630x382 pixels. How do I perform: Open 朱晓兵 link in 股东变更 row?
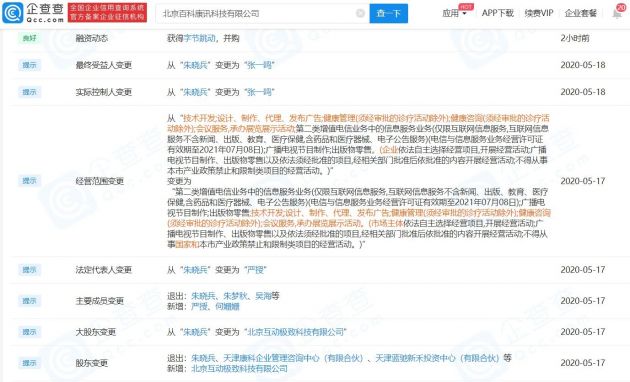203,358
